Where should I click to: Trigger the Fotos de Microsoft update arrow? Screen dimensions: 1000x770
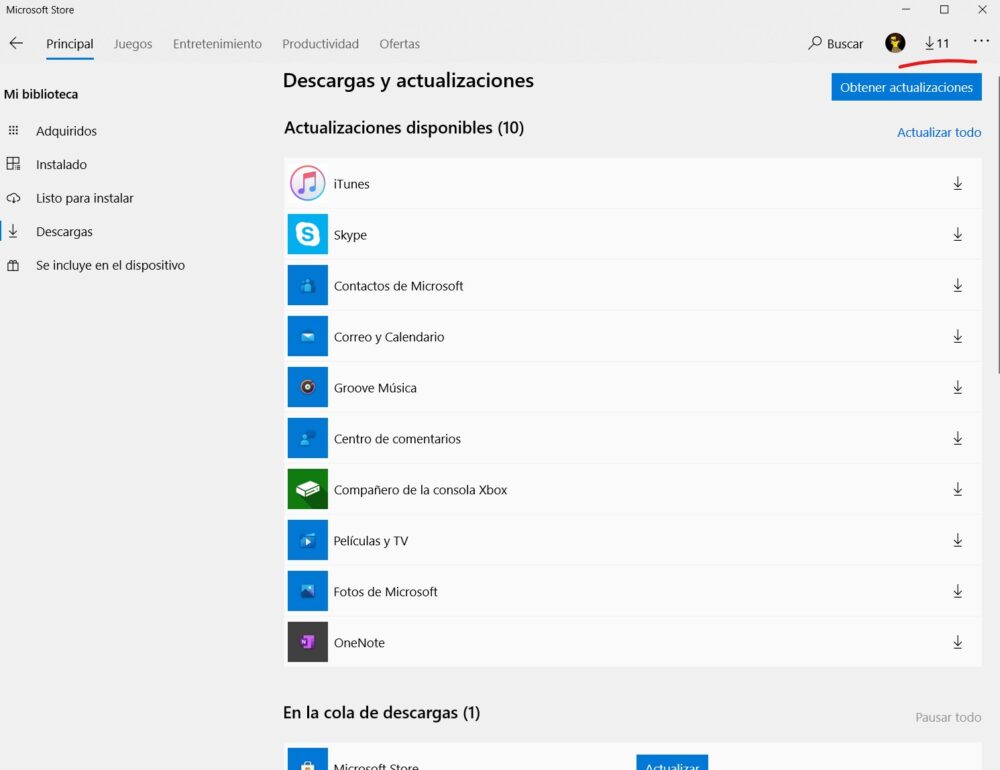(x=958, y=591)
